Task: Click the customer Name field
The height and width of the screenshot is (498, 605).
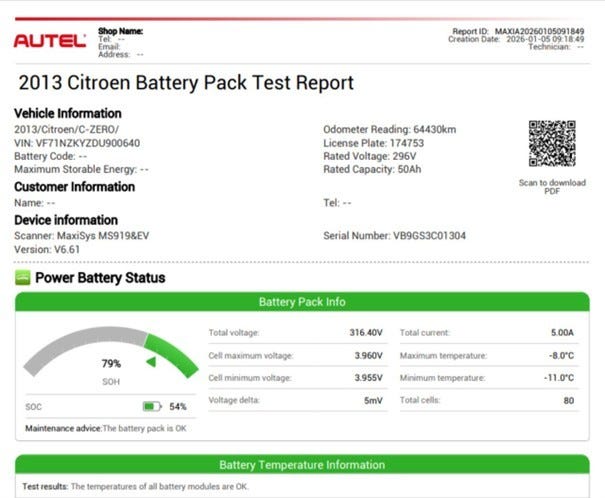Action: 35,203
